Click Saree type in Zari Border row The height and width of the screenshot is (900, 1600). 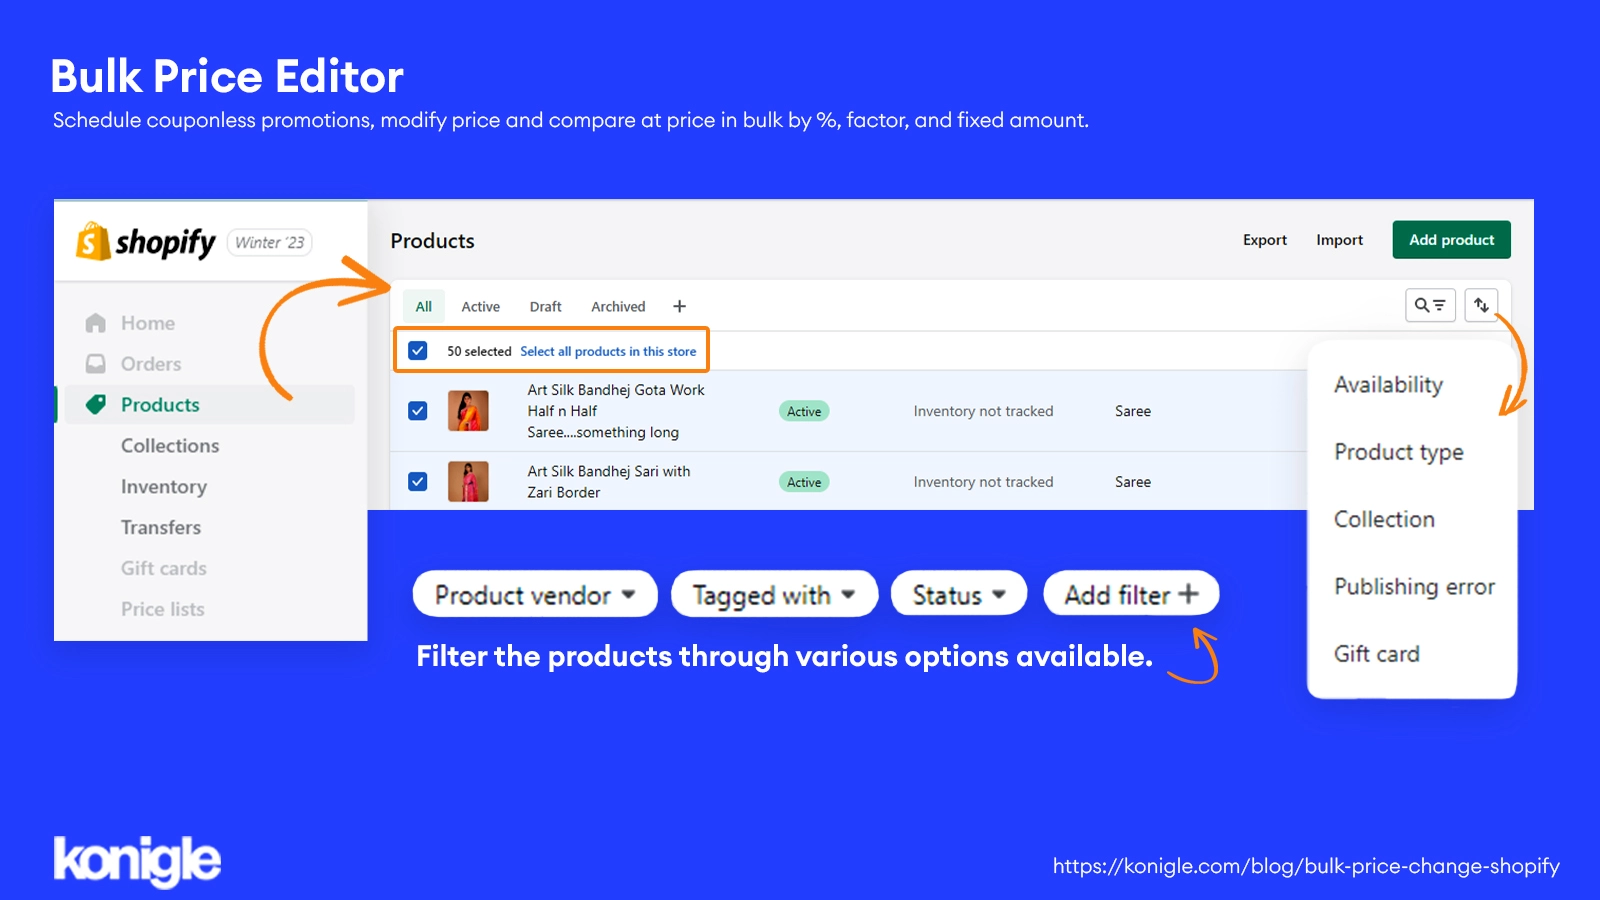coord(1133,482)
